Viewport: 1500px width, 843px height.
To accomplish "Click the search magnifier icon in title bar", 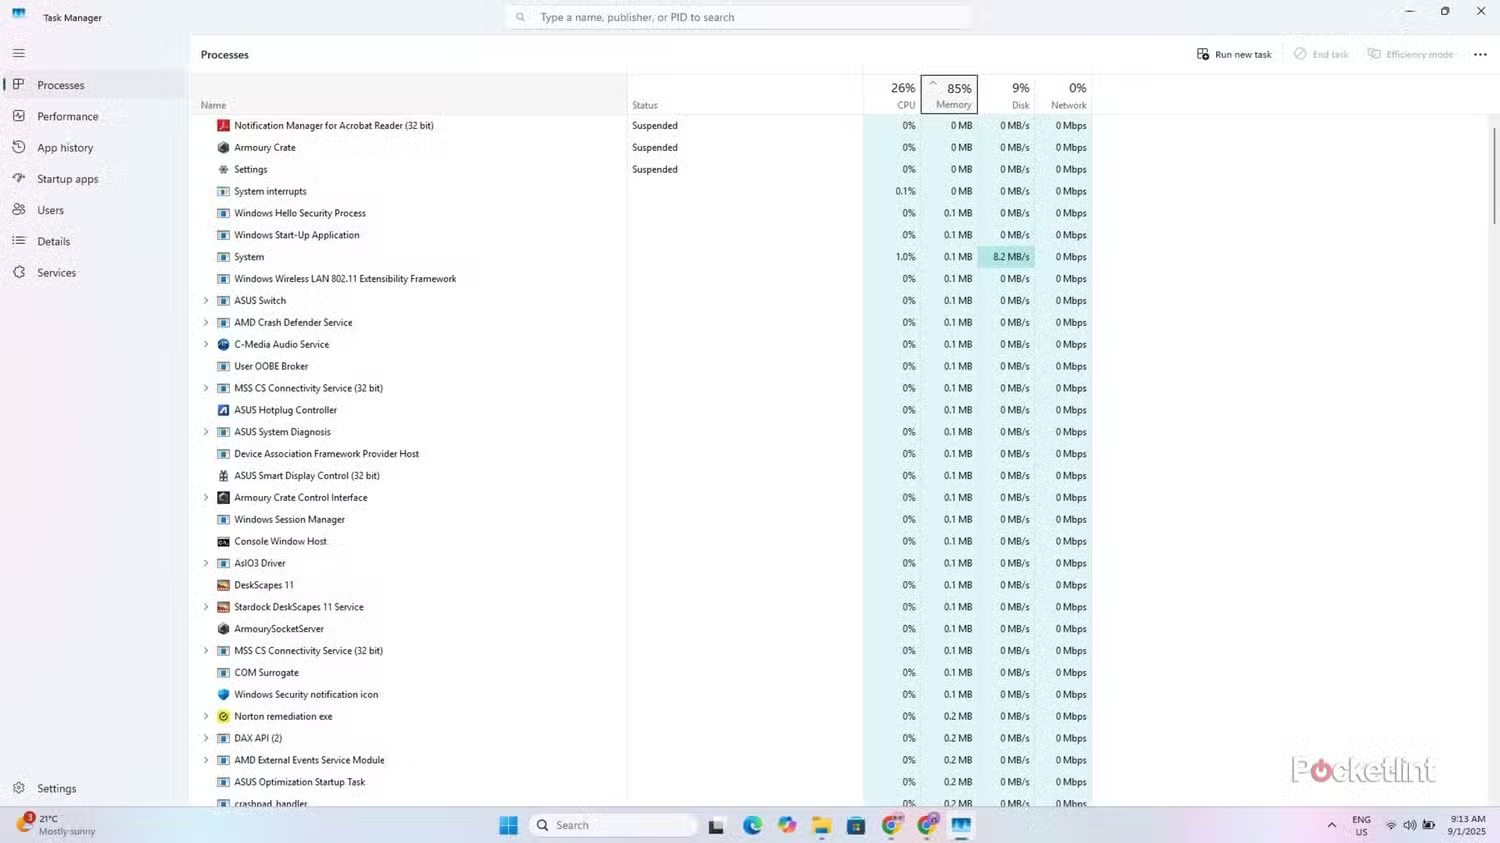I will (520, 17).
